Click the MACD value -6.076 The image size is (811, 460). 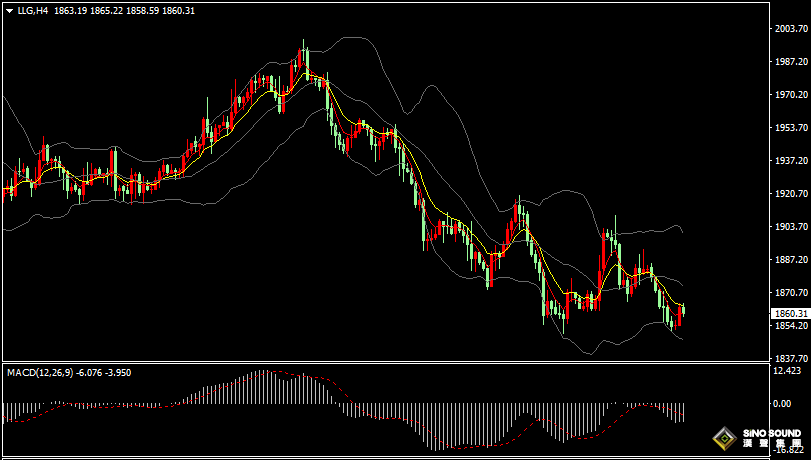click(89, 373)
